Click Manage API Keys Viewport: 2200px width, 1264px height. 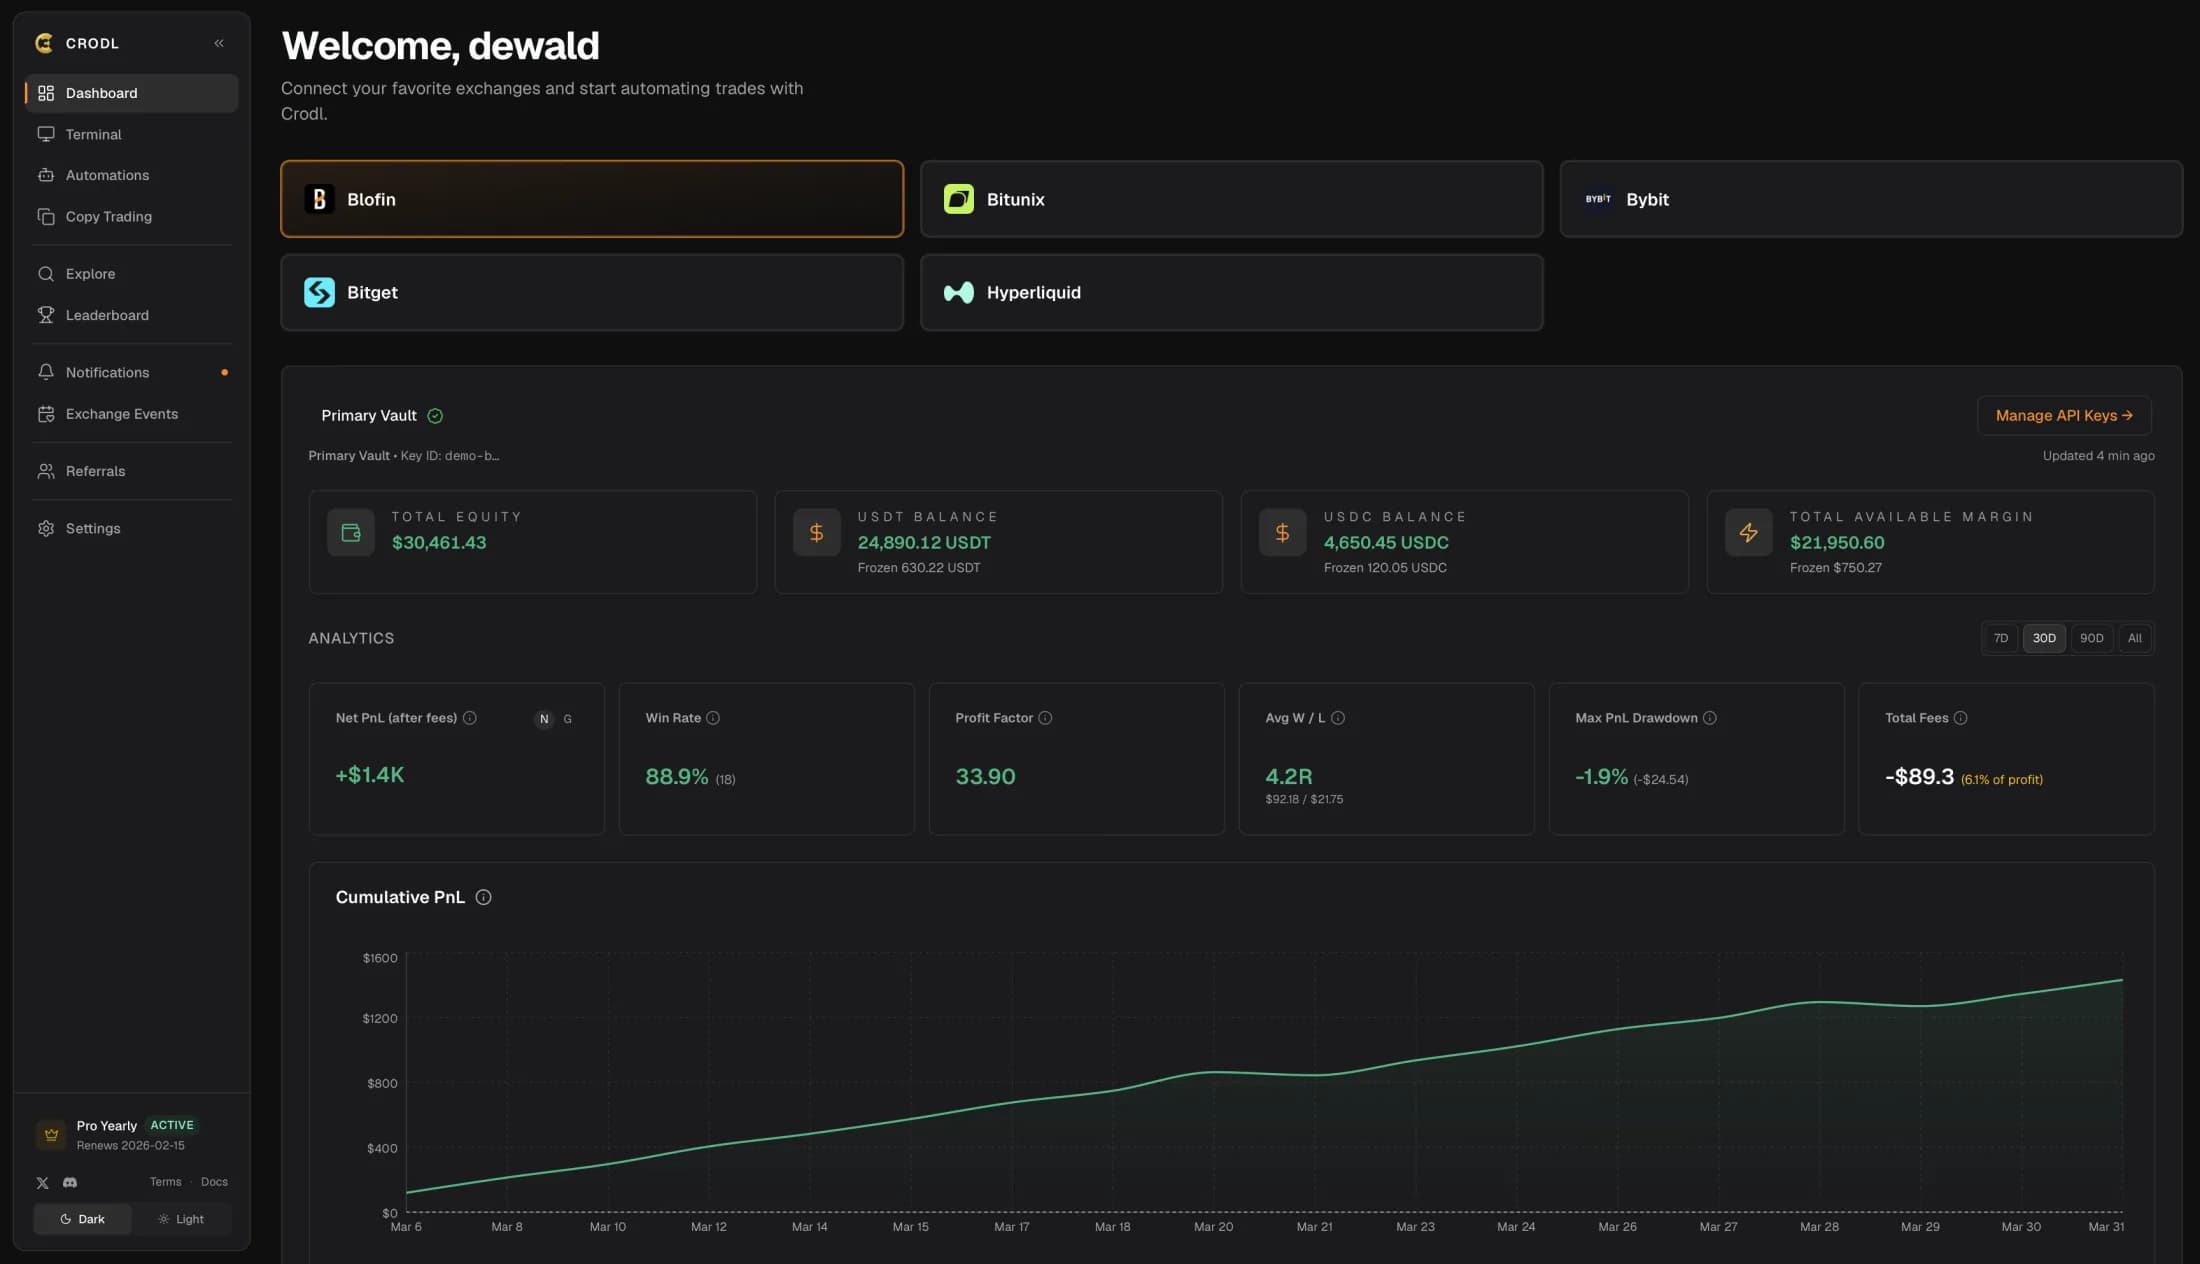2063,415
